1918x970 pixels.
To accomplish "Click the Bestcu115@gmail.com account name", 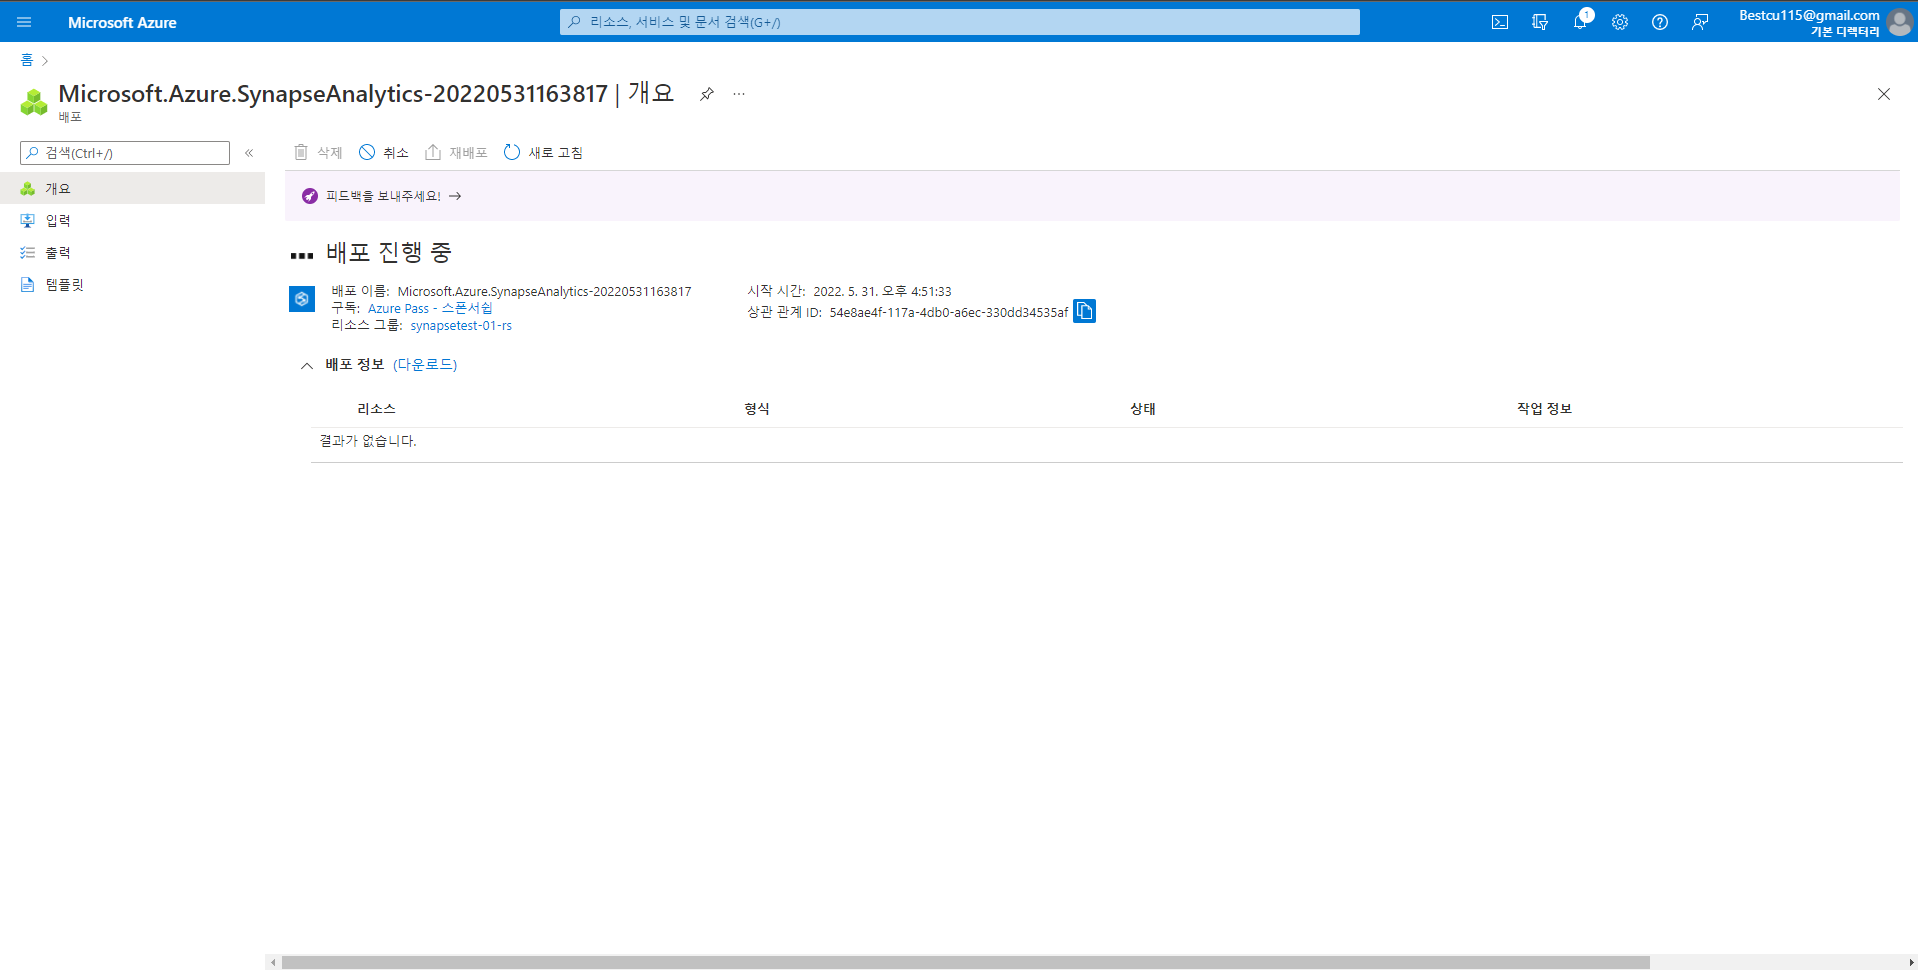I will point(1809,15).
